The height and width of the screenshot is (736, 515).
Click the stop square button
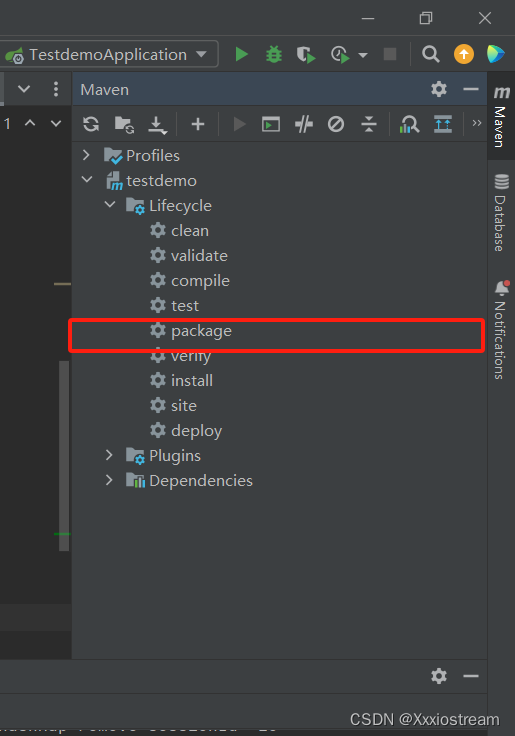pyautogui.click(x=390, y=54)
